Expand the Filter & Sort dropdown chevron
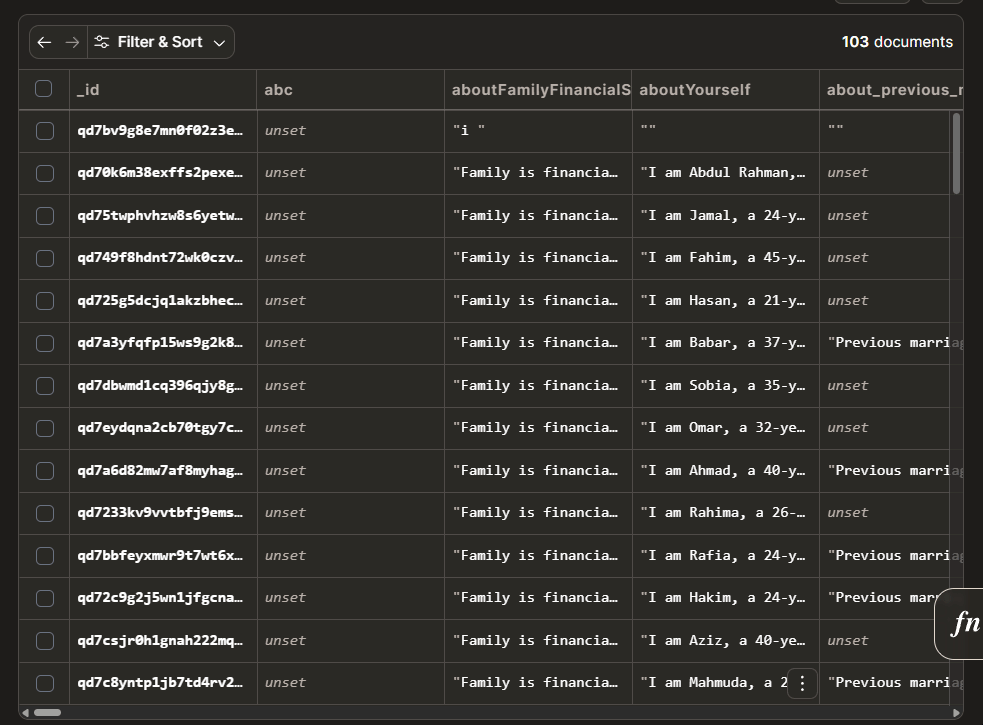Screen dimensions: 983x725 pos(220,42)
